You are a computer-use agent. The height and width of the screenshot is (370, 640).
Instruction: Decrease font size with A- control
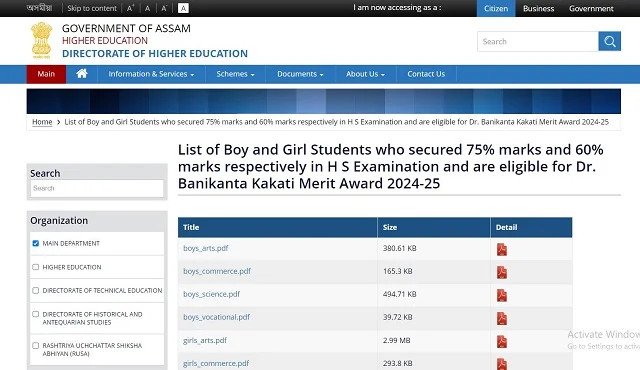tap(164, 8)
